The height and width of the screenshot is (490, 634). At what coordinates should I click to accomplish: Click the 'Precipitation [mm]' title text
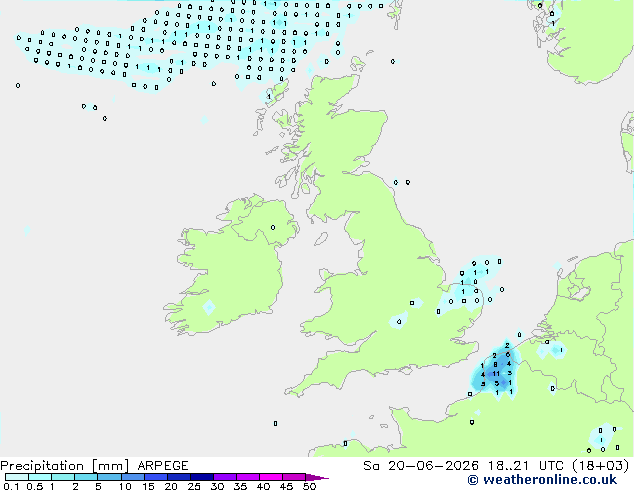coord(65,466)
